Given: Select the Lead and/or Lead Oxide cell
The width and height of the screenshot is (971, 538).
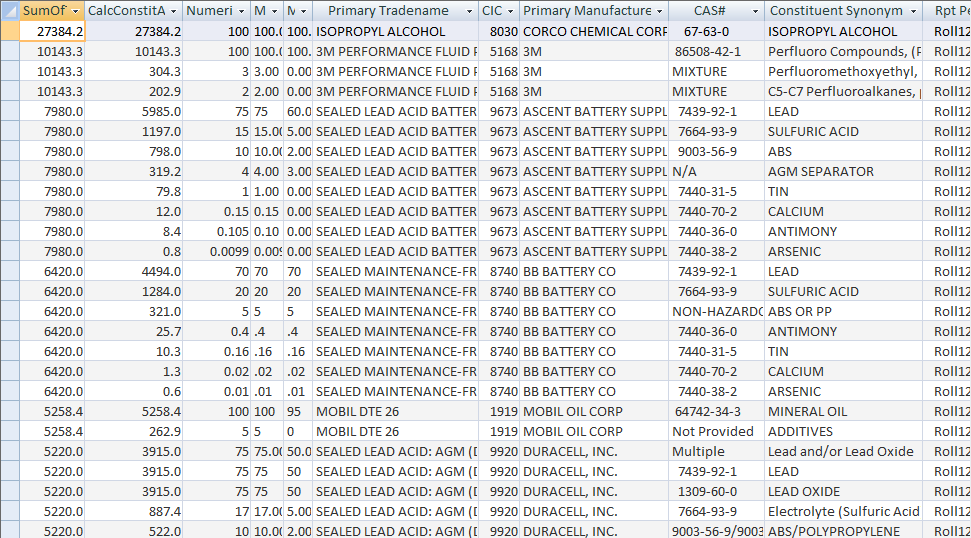Looking at the screenshot, I should pos(843,451).
